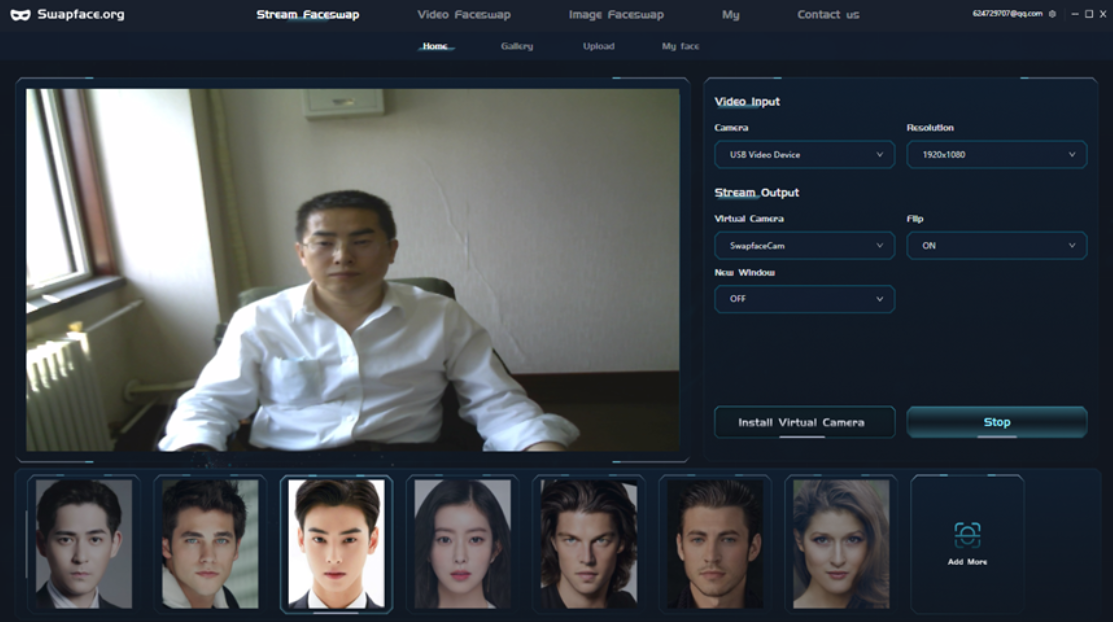Click the account email in title bar
The height and width of the screenshot is (622, 1113).
(x=1007, y=13)
